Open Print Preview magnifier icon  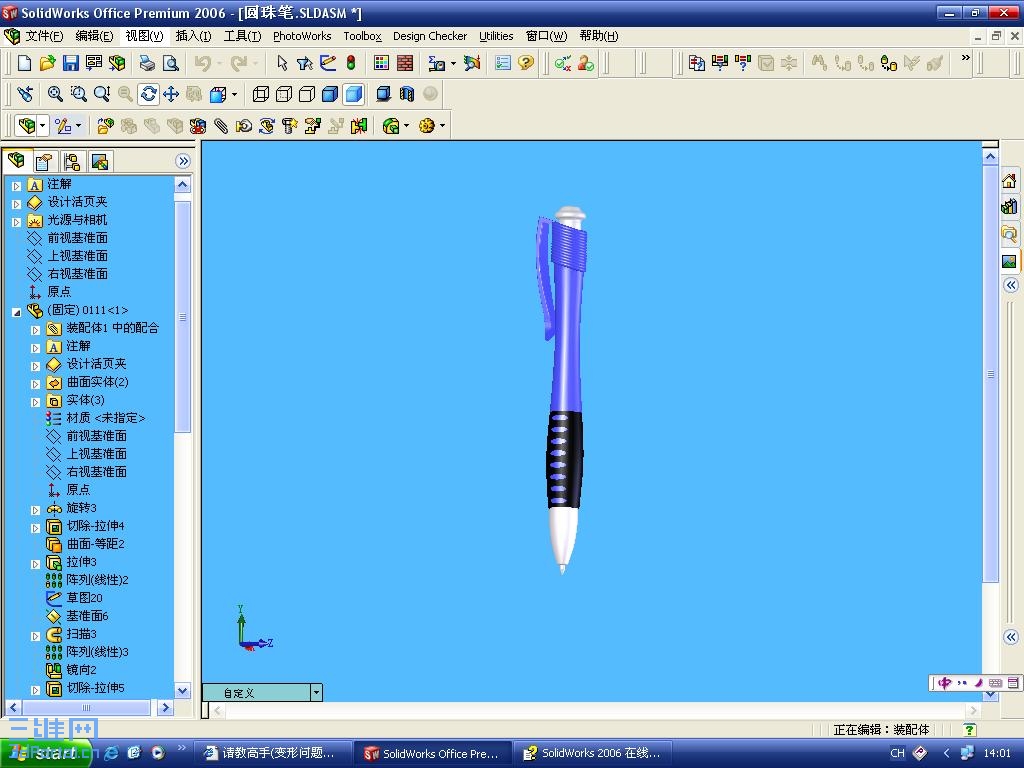coord(170,63)
